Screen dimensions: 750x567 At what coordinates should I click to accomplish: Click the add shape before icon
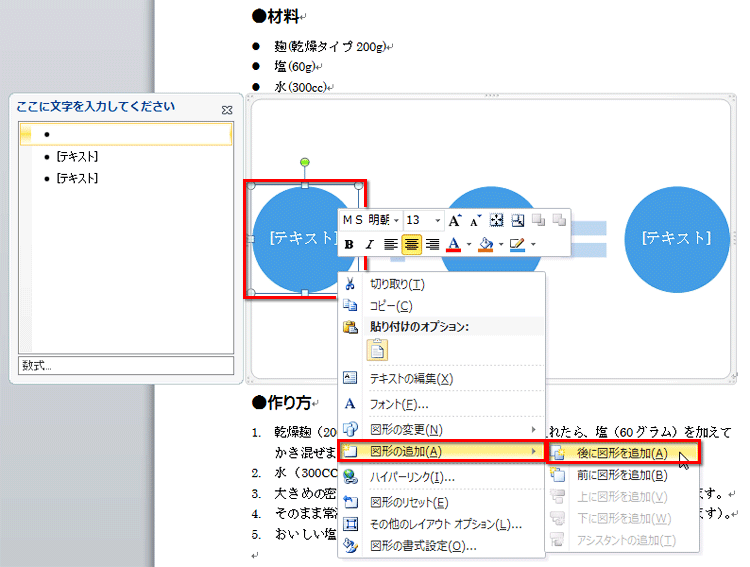pyautogui.click(x=558, y=475)
